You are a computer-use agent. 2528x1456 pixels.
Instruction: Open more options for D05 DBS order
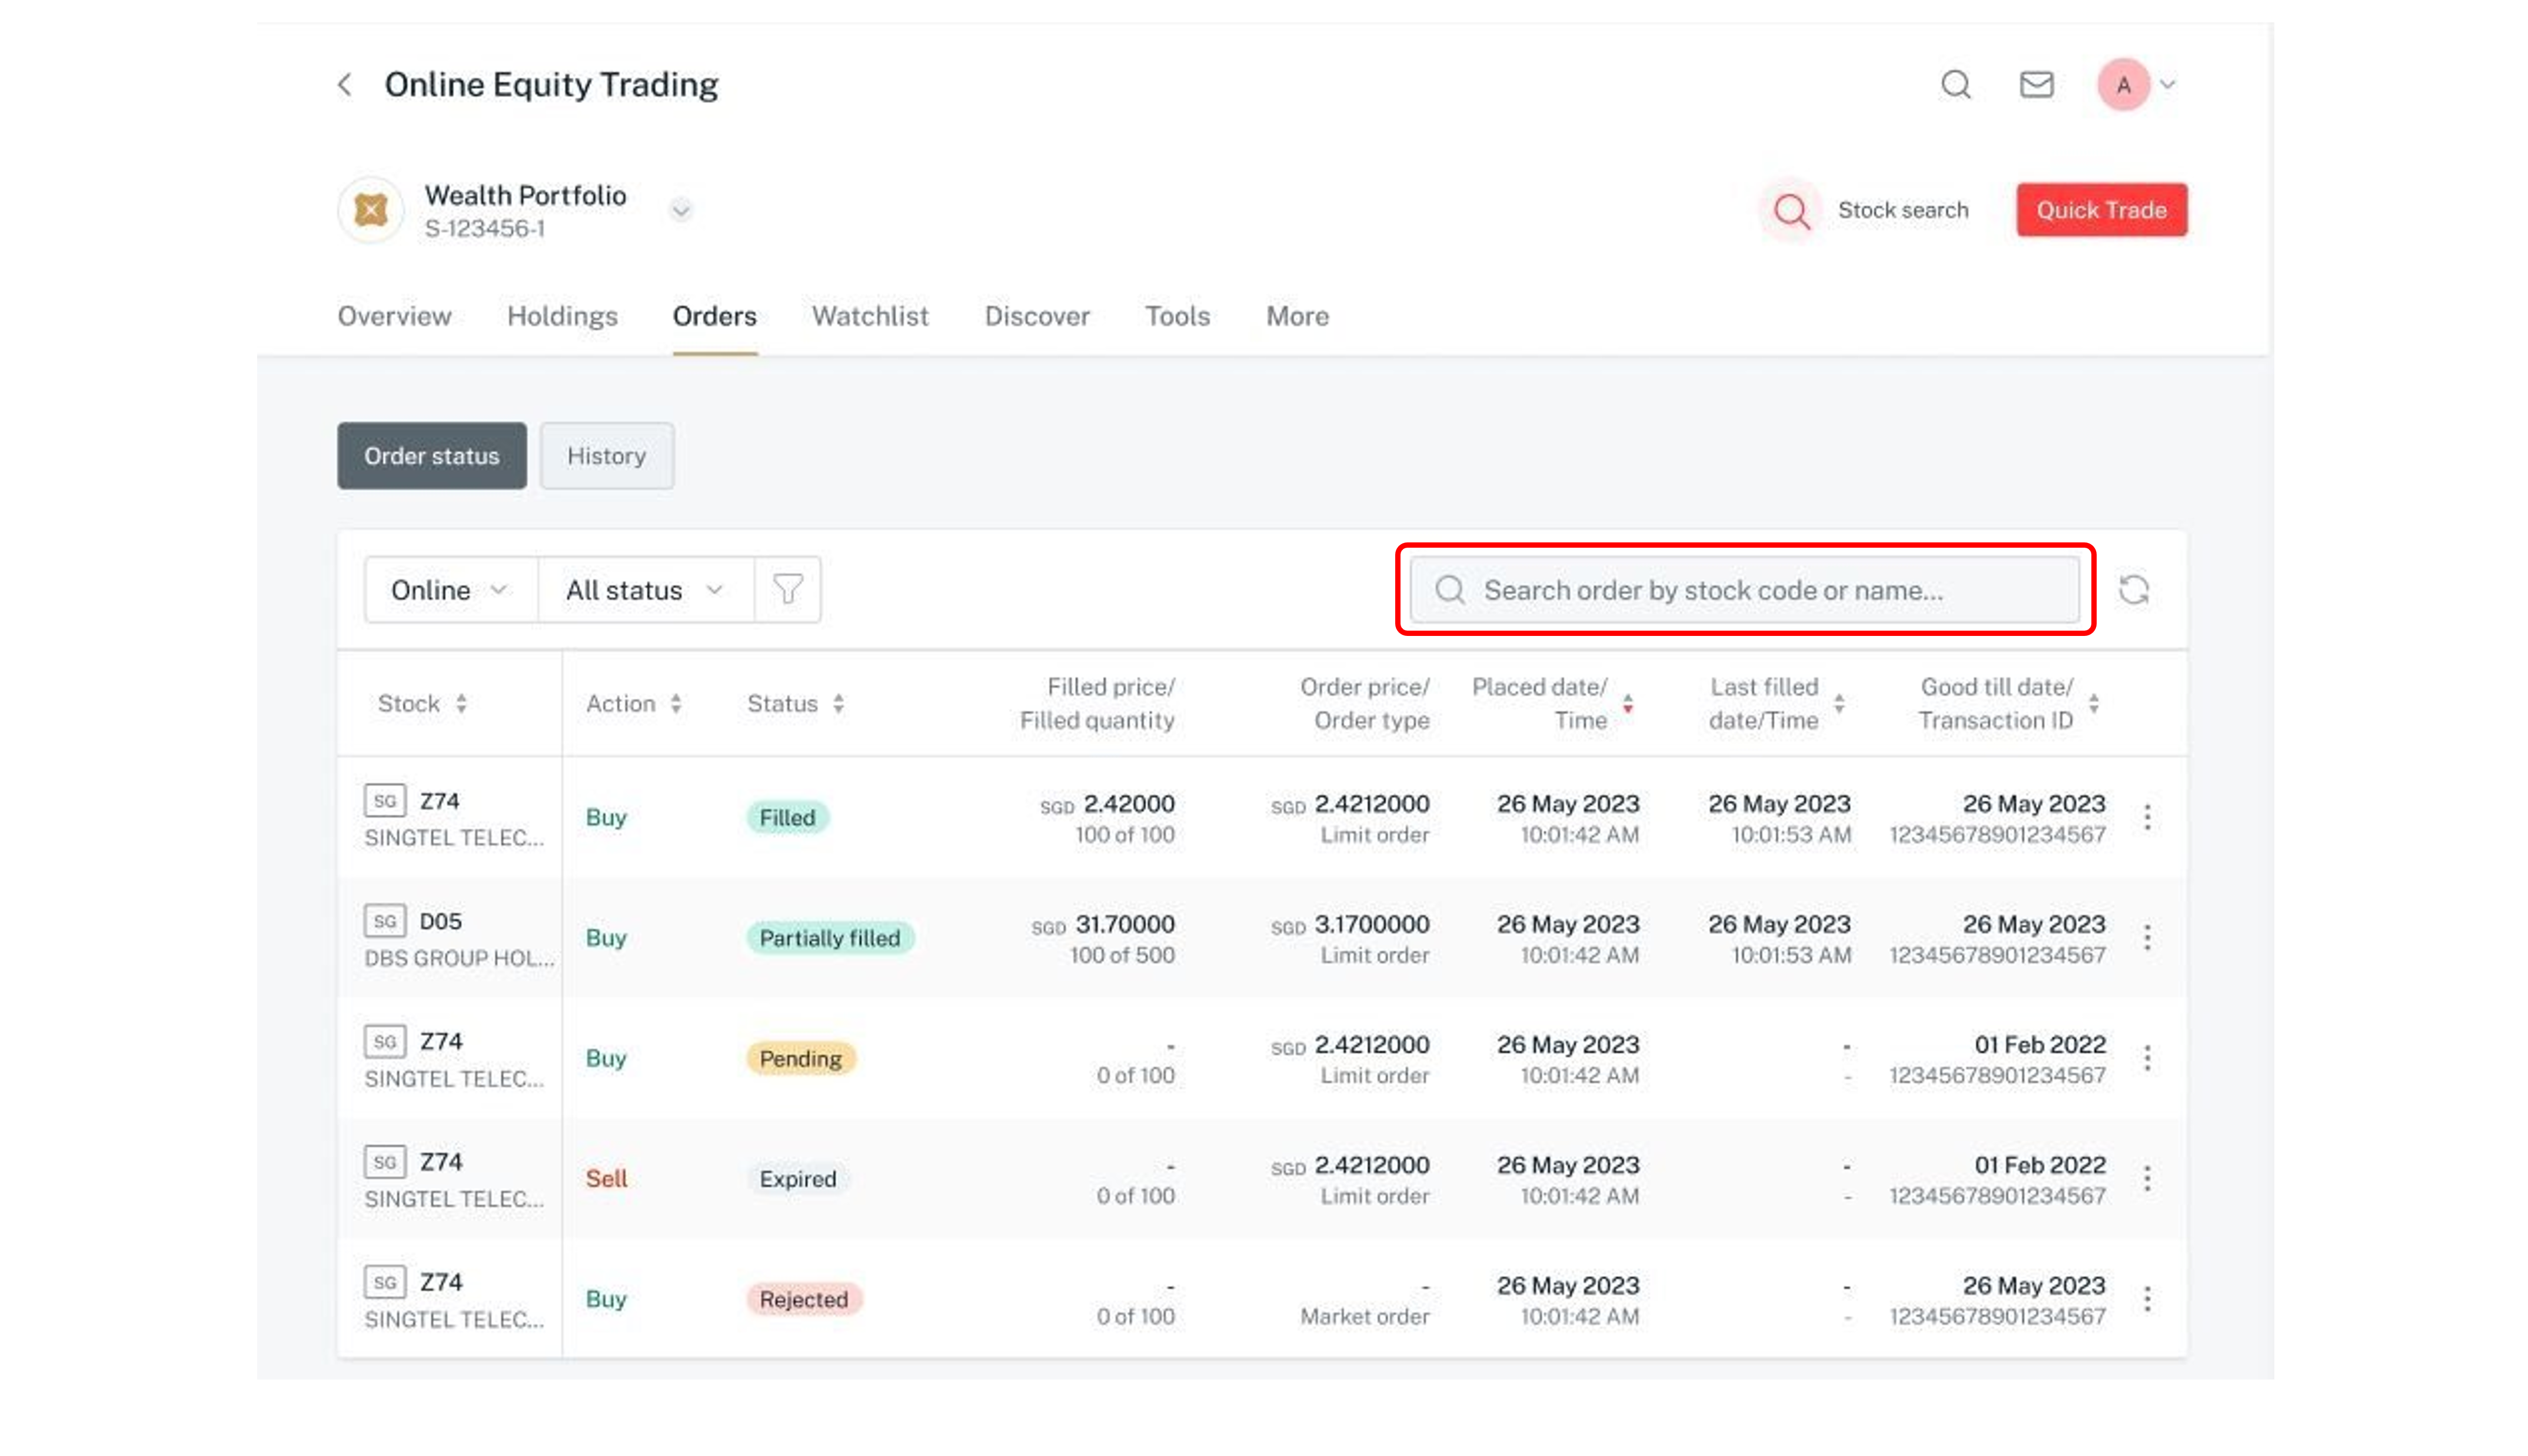coord(2147,938)
